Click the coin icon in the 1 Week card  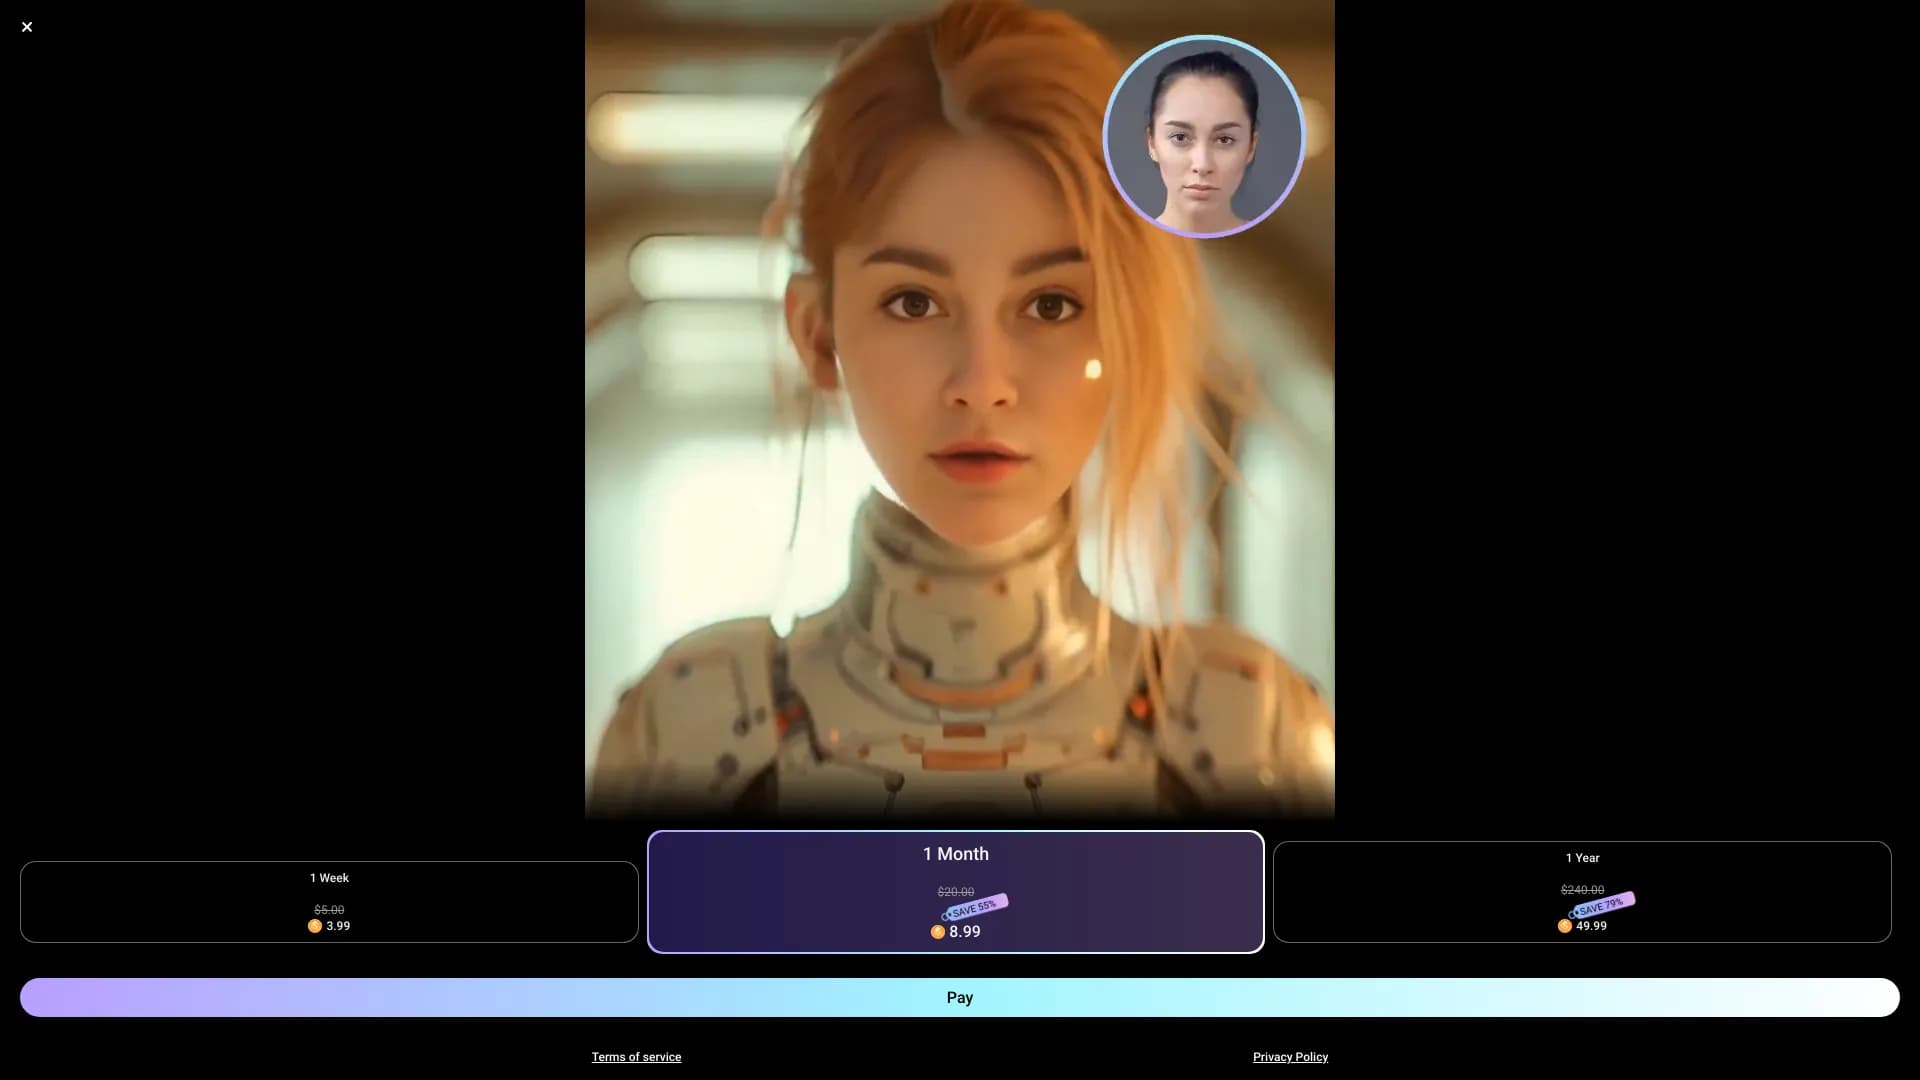coord(313,926)
